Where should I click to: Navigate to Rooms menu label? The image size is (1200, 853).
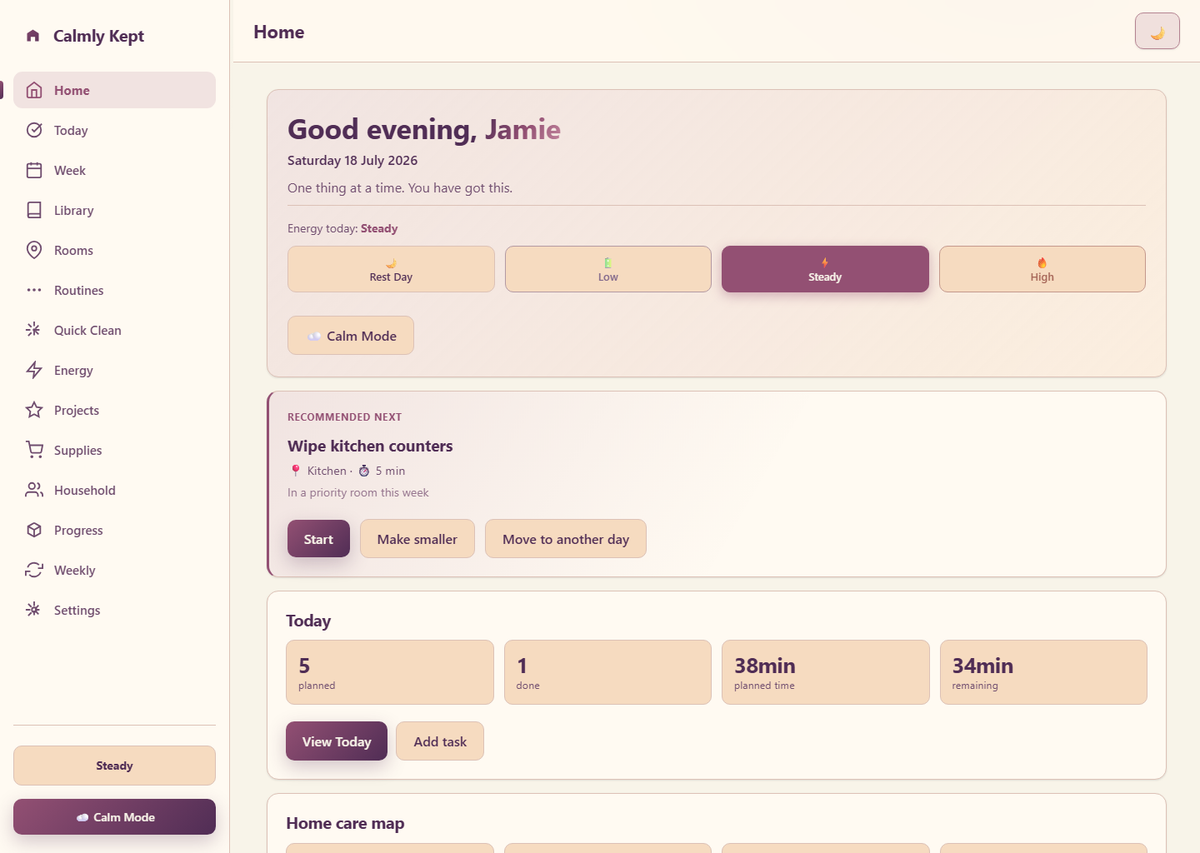(74, 250)
